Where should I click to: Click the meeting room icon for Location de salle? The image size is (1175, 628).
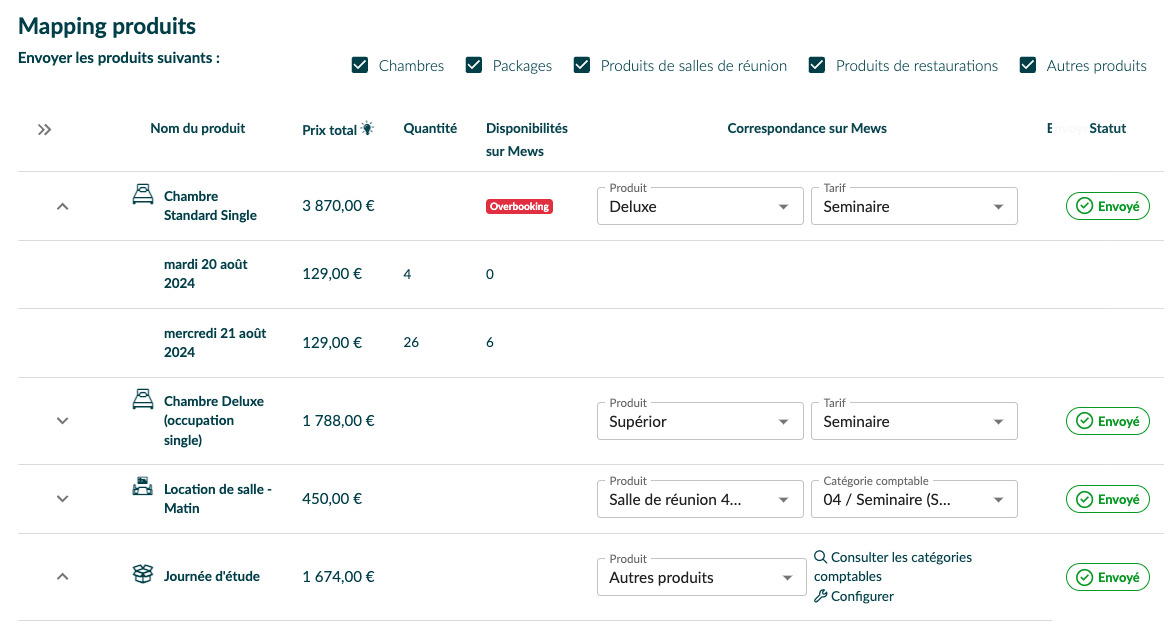point(143,488)
